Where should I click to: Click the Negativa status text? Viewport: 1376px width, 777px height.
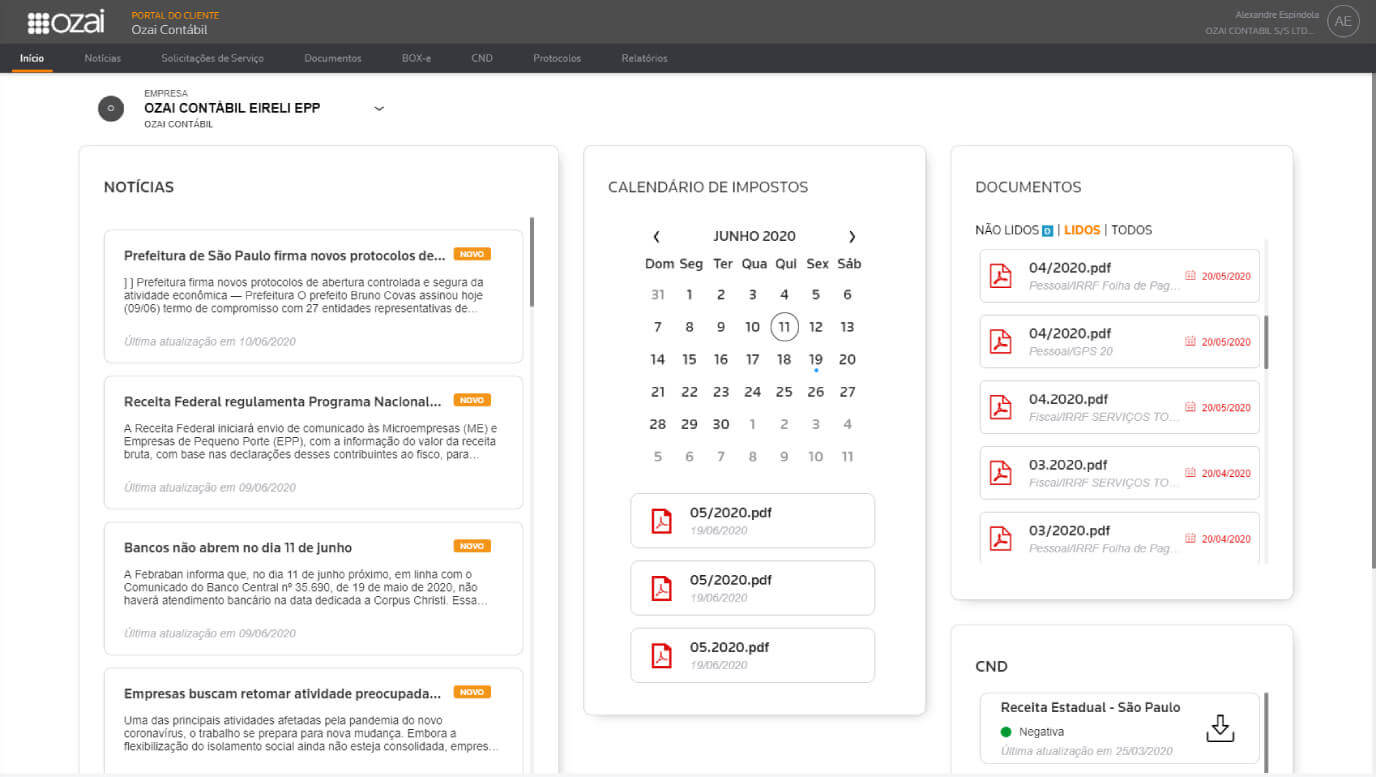point(1041,732)
